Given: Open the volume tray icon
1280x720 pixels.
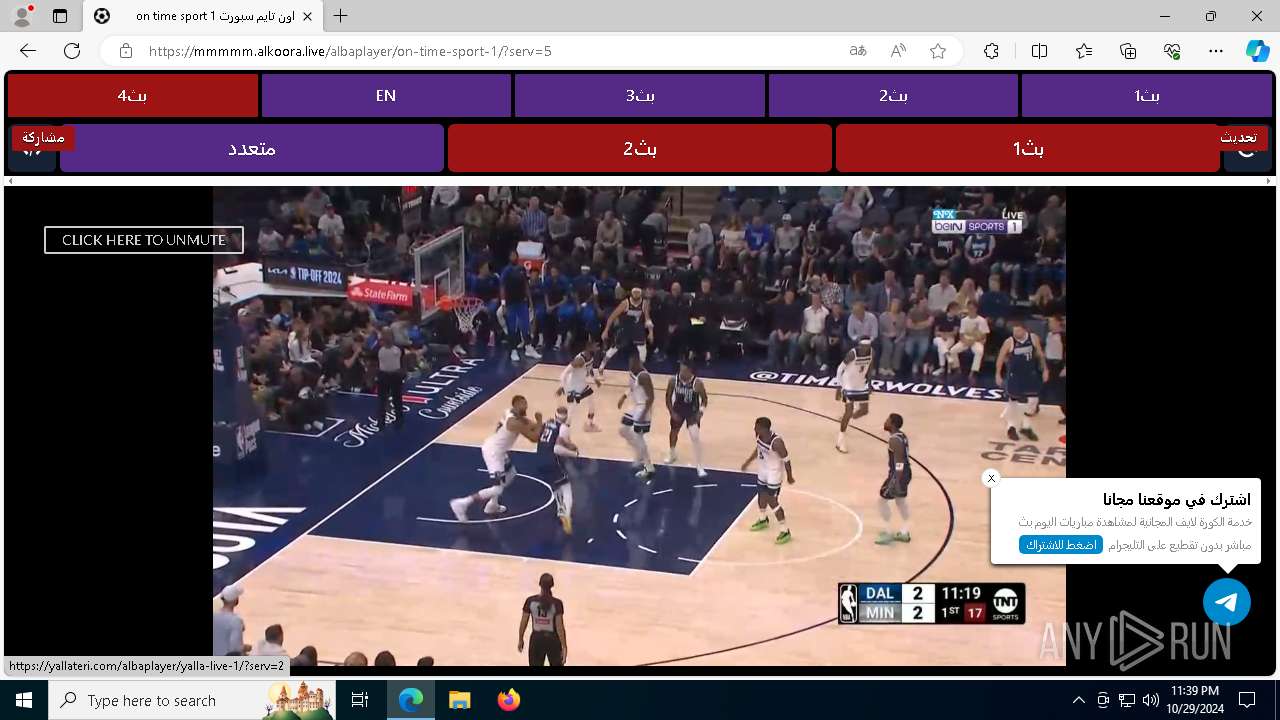Looking at the screenshot, I should coord(1151,700).
